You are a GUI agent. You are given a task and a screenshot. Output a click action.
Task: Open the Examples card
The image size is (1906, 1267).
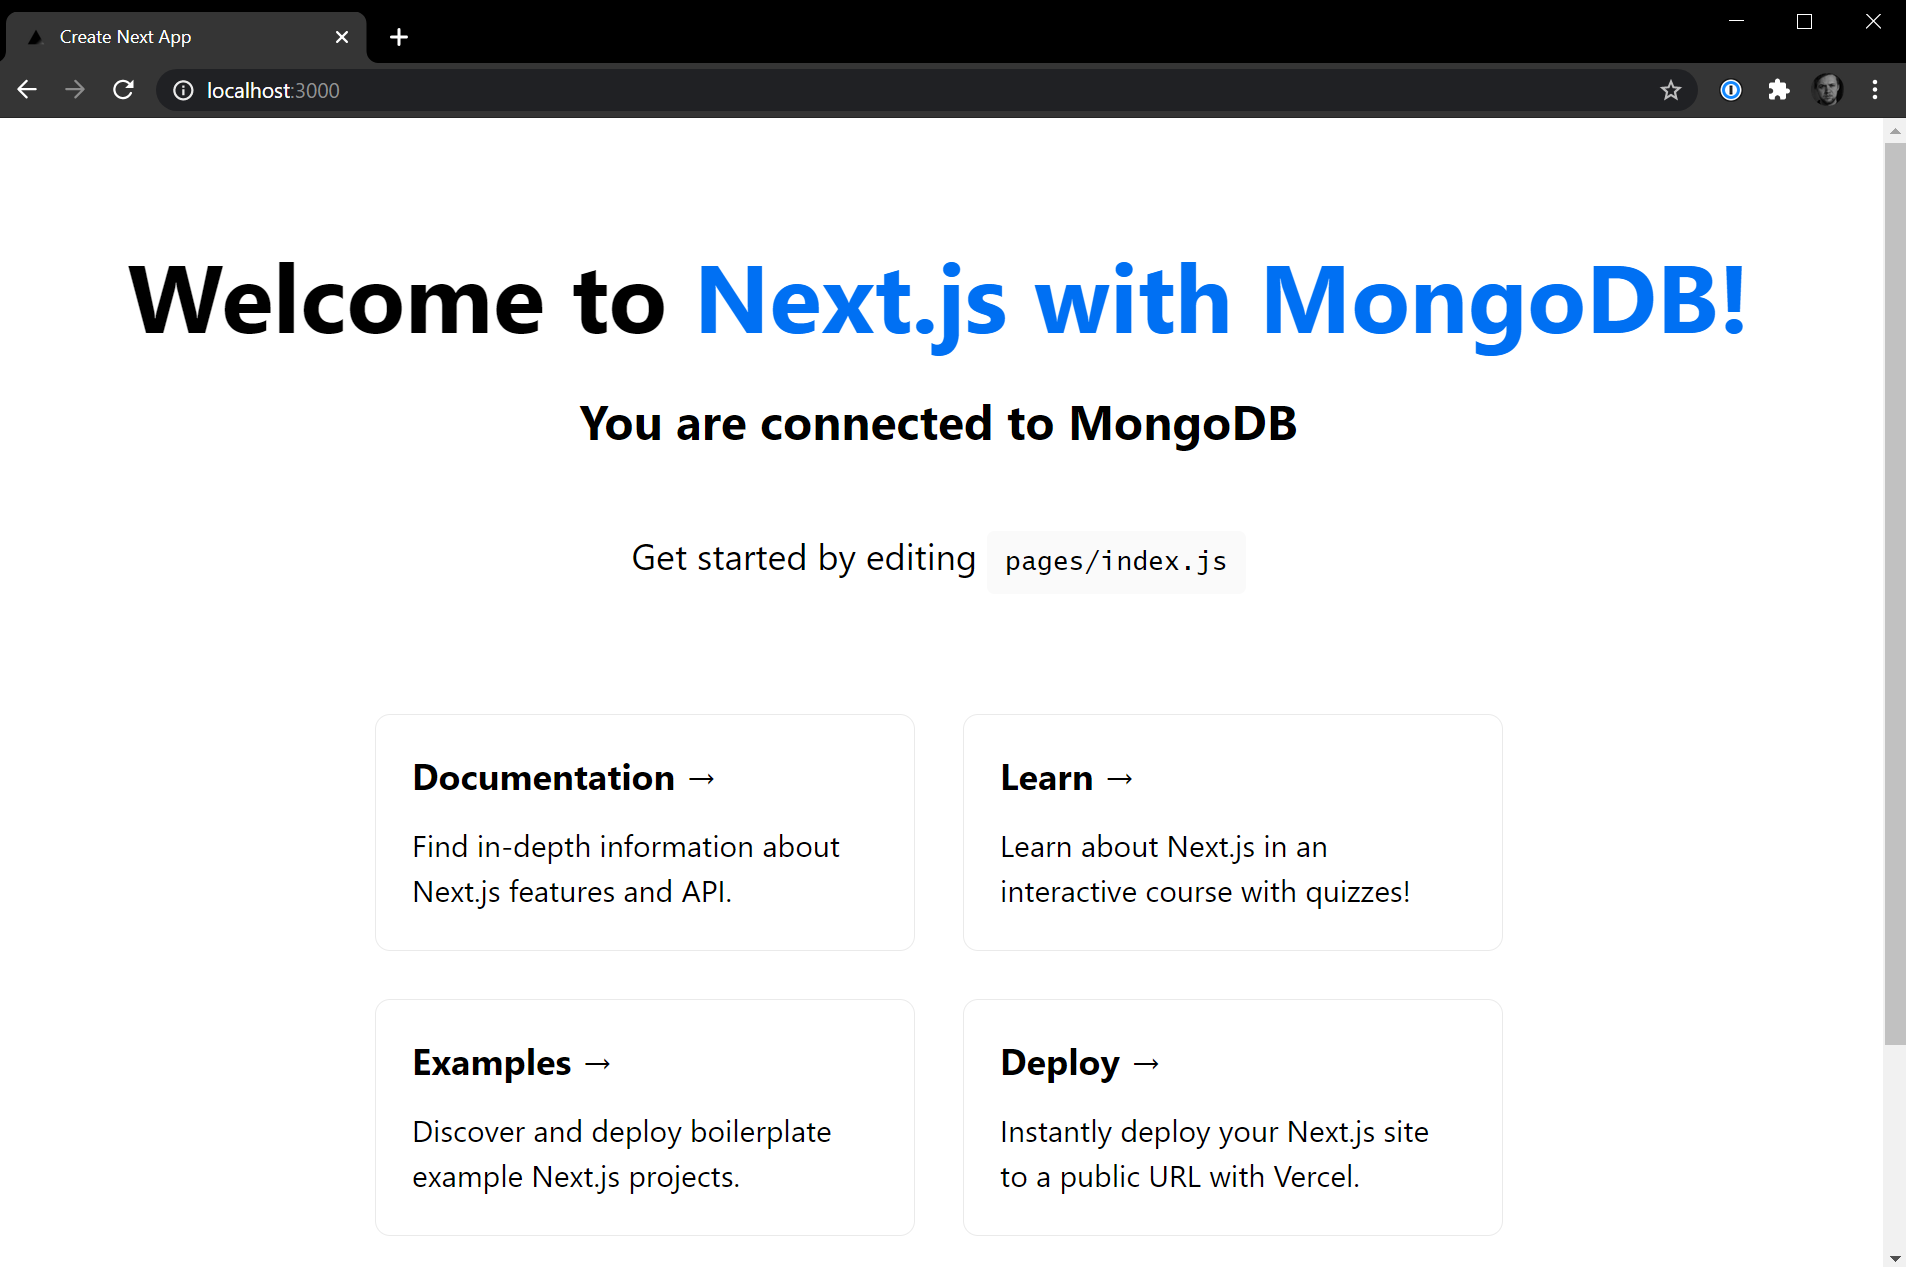(x=645, y=1117)
